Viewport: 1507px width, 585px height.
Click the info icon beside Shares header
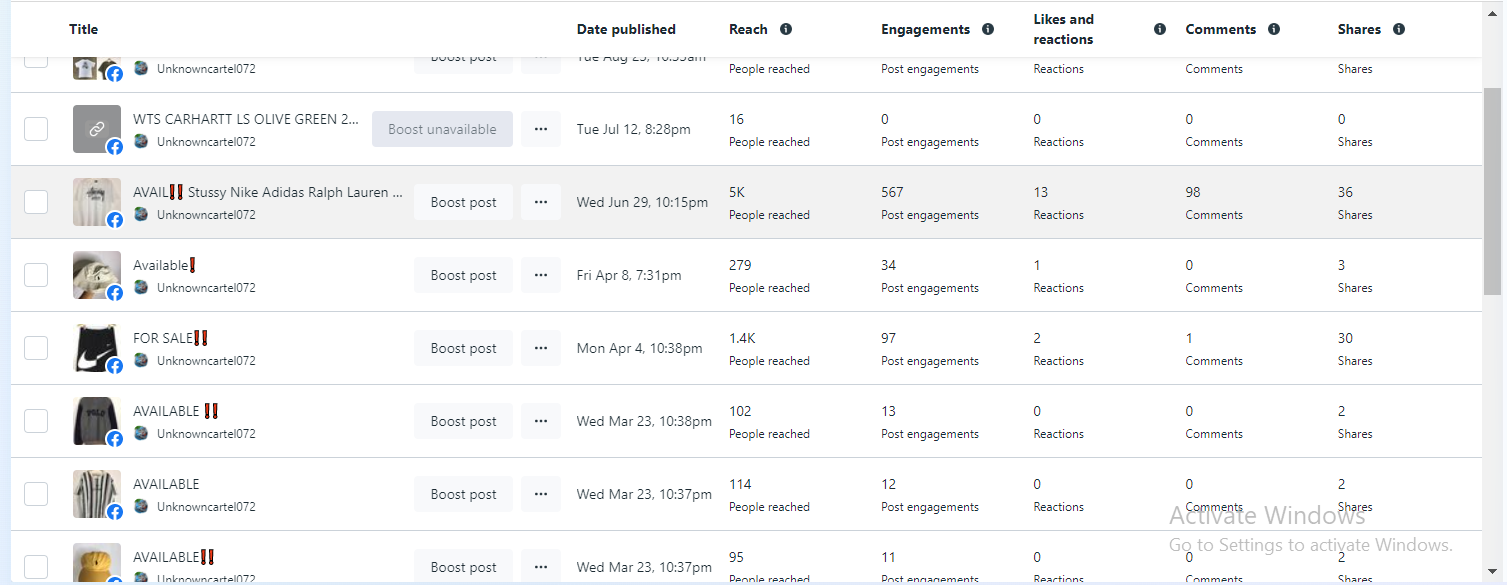[1399, 29]
